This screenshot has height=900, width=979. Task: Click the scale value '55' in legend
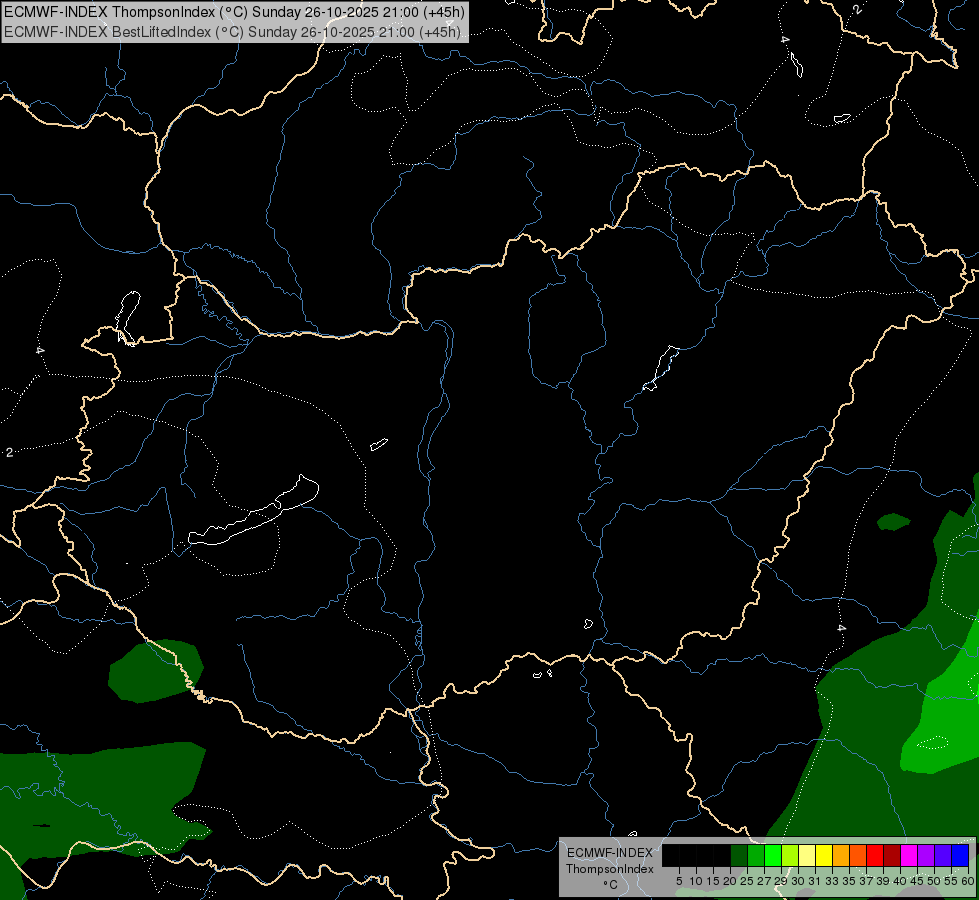tap(950, 881)
